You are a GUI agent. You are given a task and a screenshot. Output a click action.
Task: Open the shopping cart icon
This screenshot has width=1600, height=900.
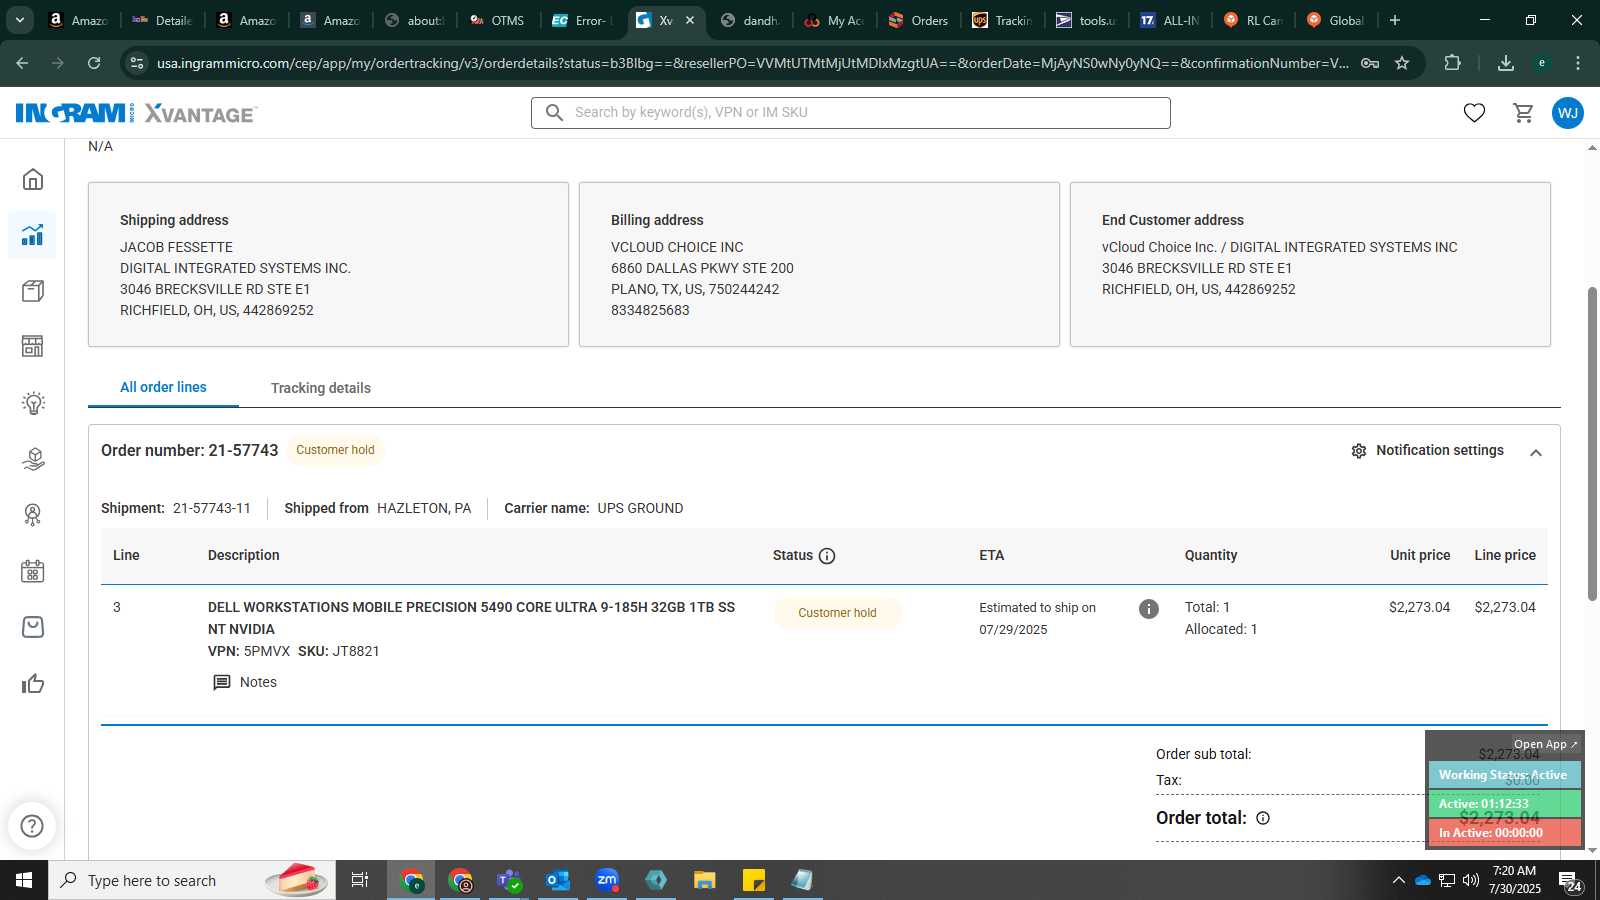point(1523,113)
